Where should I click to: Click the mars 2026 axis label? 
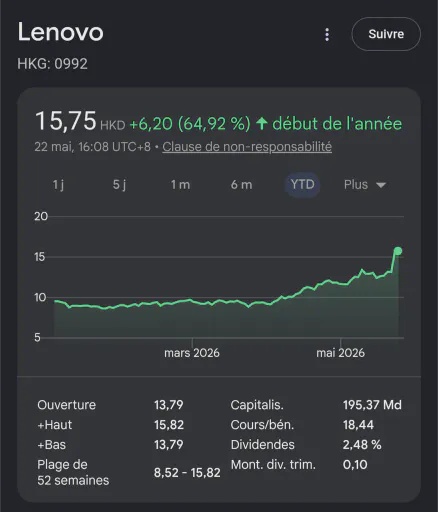(x=192, y=353)
